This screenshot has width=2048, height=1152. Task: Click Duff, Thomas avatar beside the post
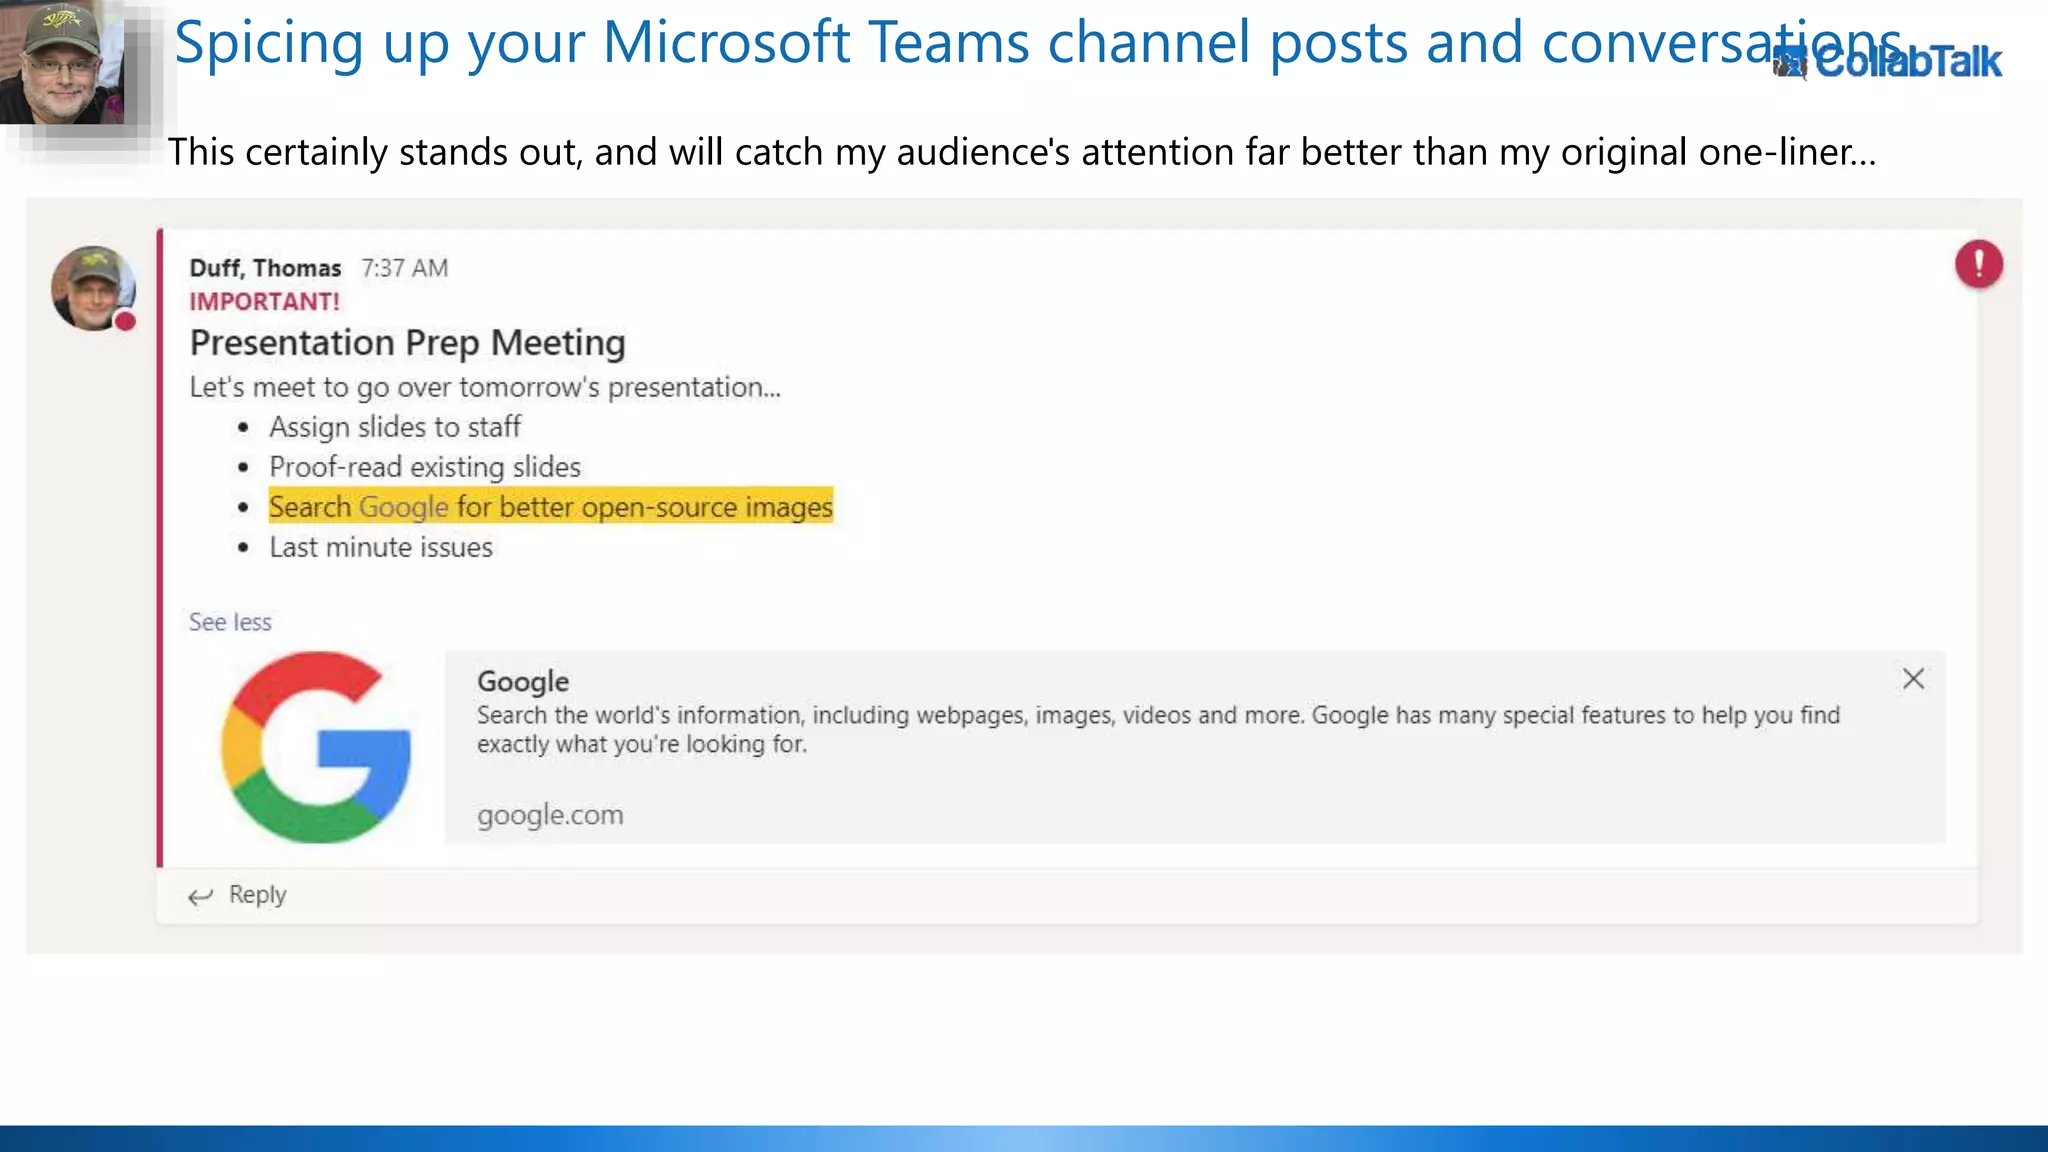coord(93,288)
